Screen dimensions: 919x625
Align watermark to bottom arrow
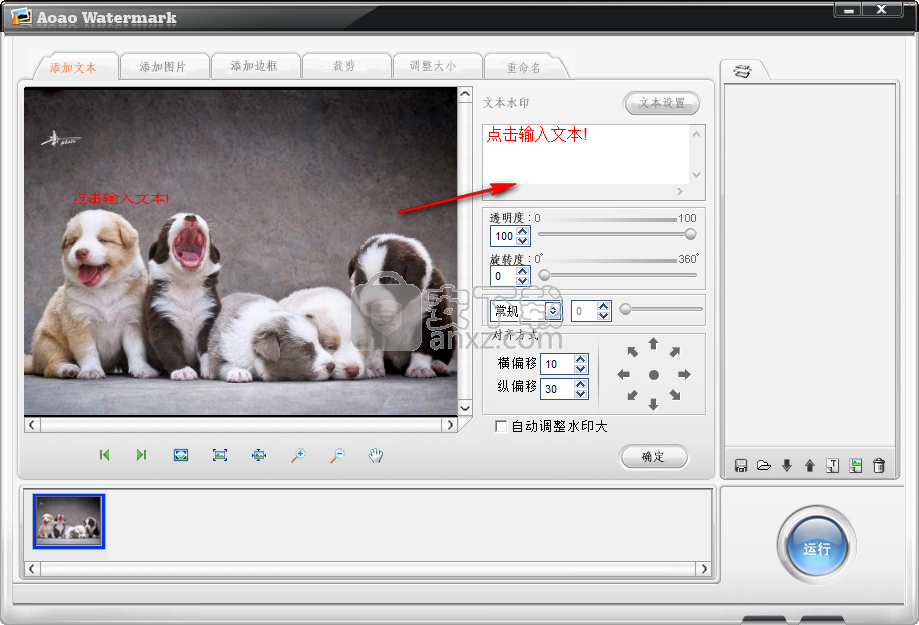[x=653, y=404]
